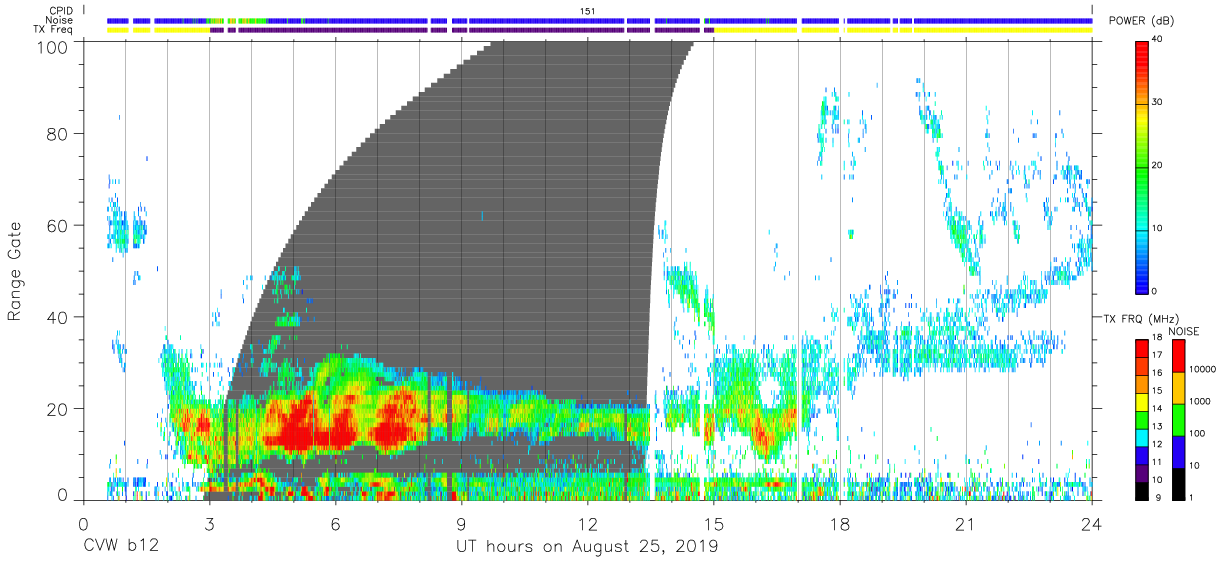Screen dimensions: 1228x567
Task: Click the 'NOISE' legend title
Action: (x=1183, y=331)
